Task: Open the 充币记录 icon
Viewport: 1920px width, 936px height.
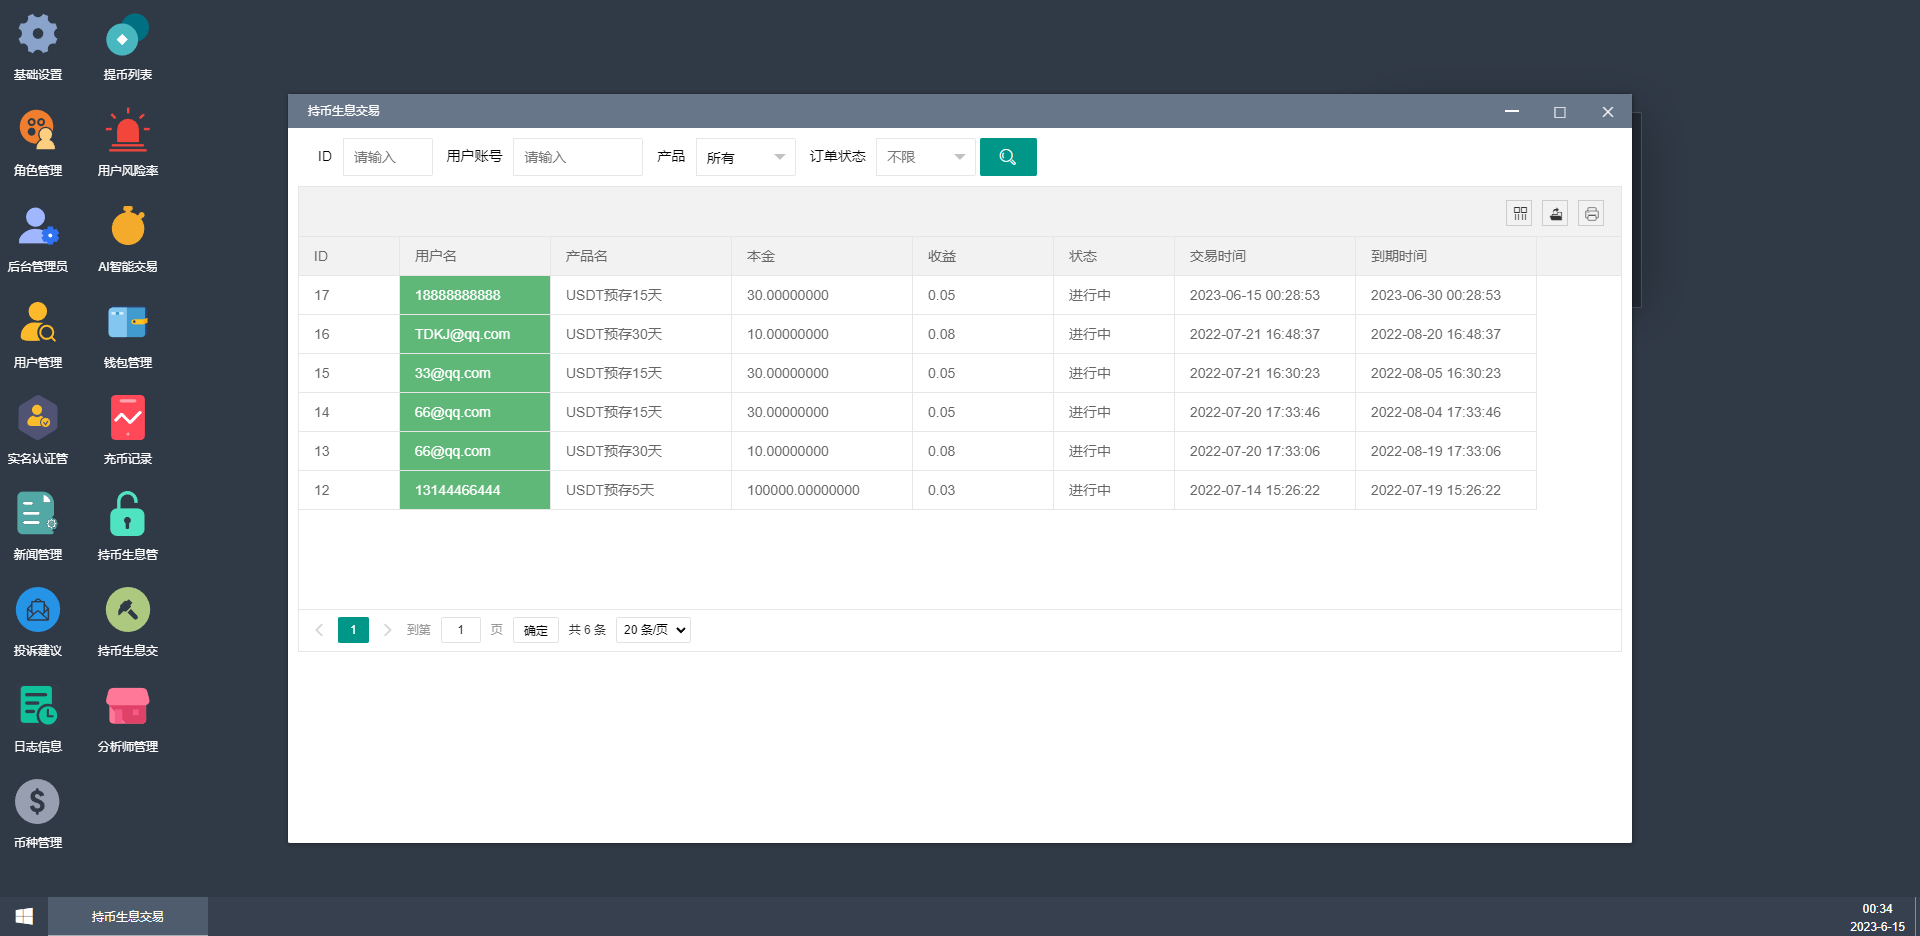Action: 127,420
